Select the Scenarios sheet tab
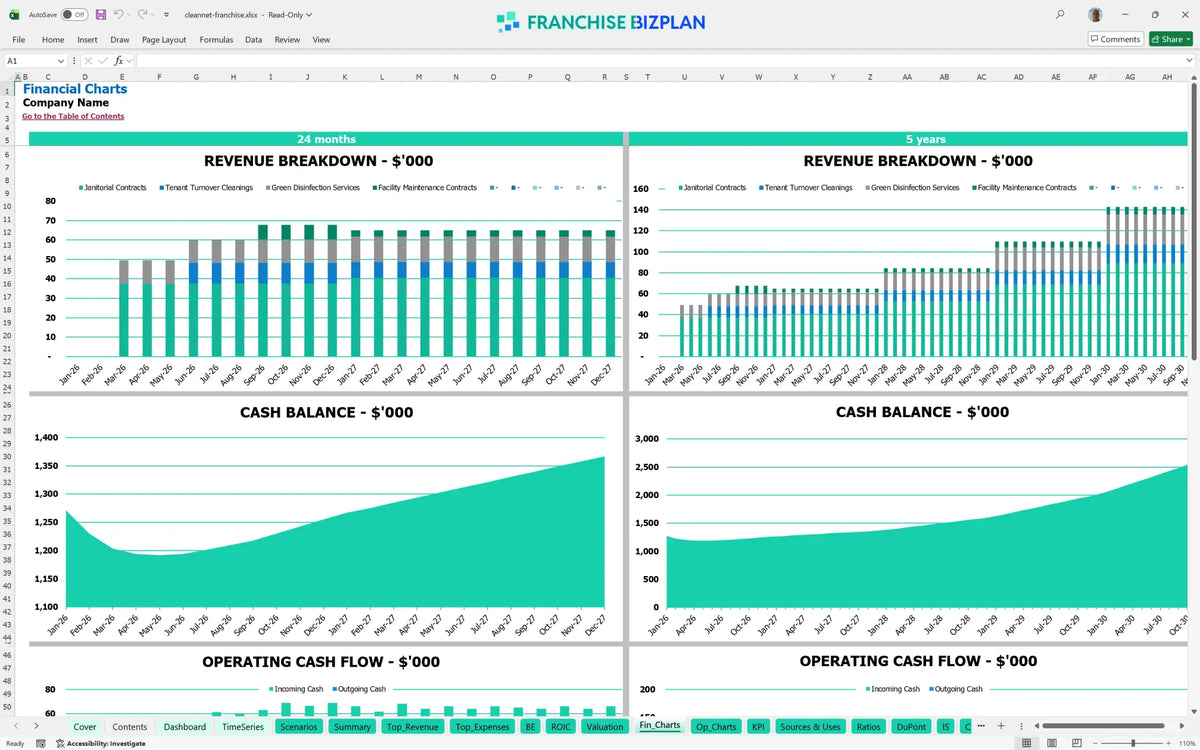Screen dimensions: 1200x750 [x=299, y=727]
